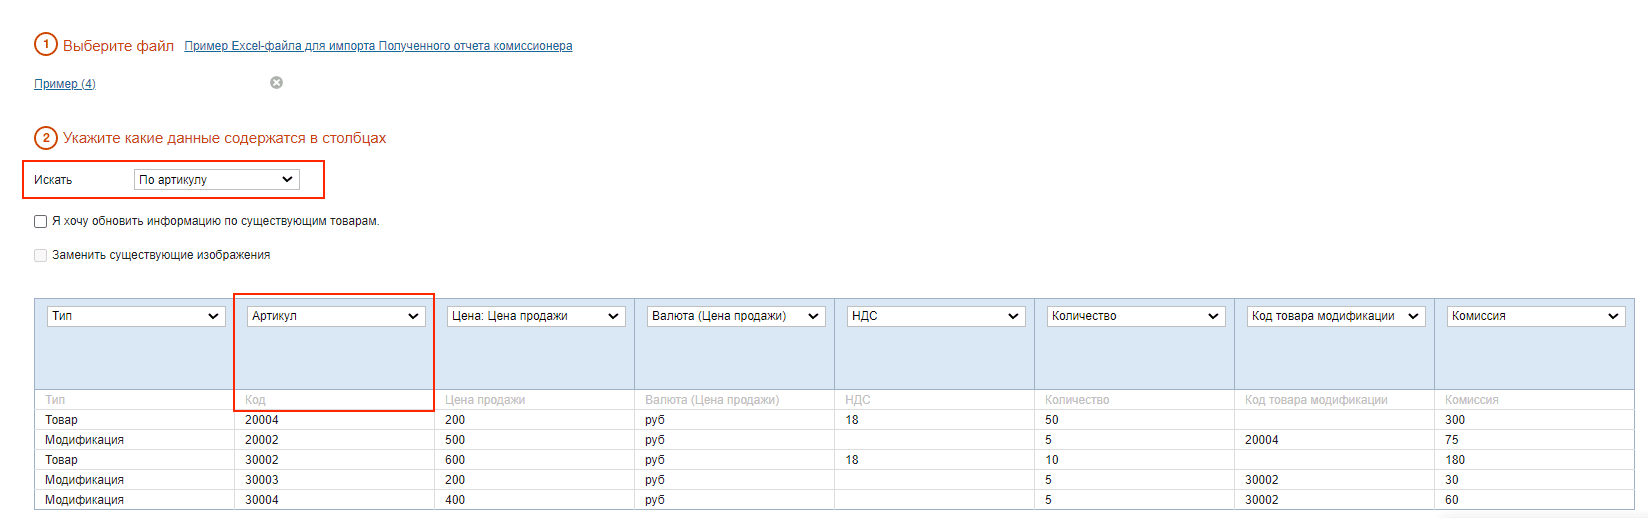The height and width of the screenshot is (518, 1648).
Task: Select the cell with code 20004 in Код column
Action: [x=262, y=420]
